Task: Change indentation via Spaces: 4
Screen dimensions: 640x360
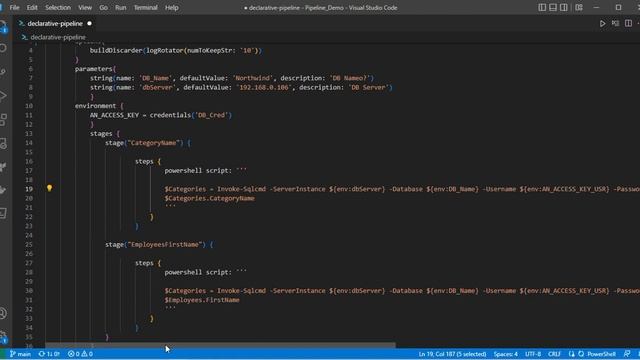Action: (x=505, y=354)
